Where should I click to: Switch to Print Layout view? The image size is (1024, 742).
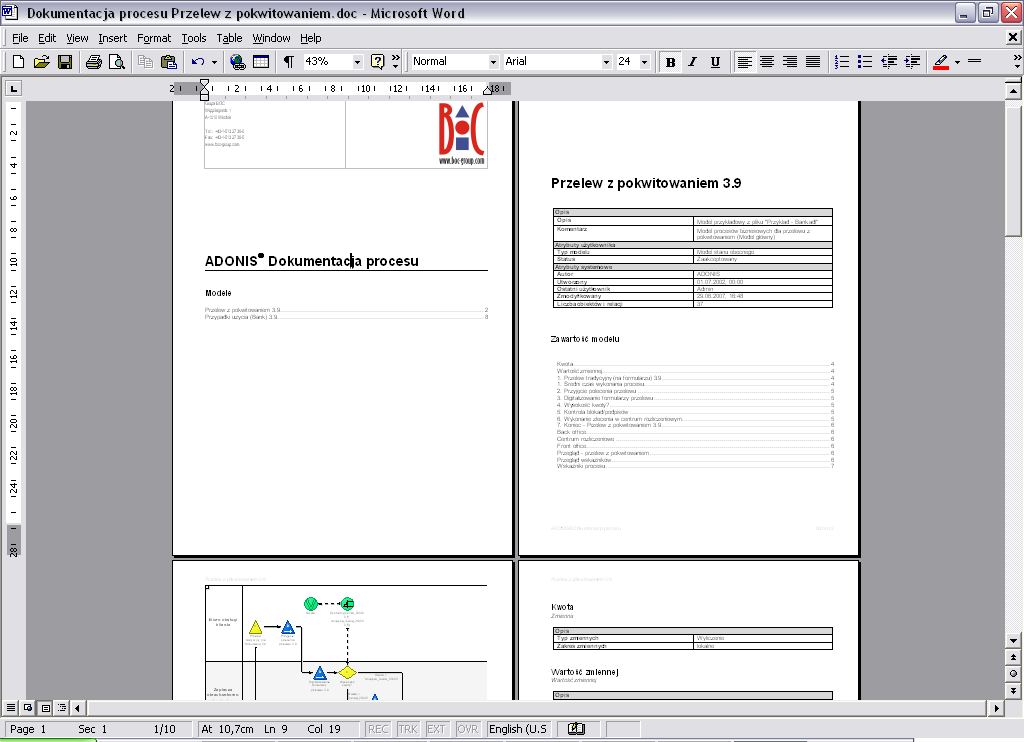click(x=45, y=707)
